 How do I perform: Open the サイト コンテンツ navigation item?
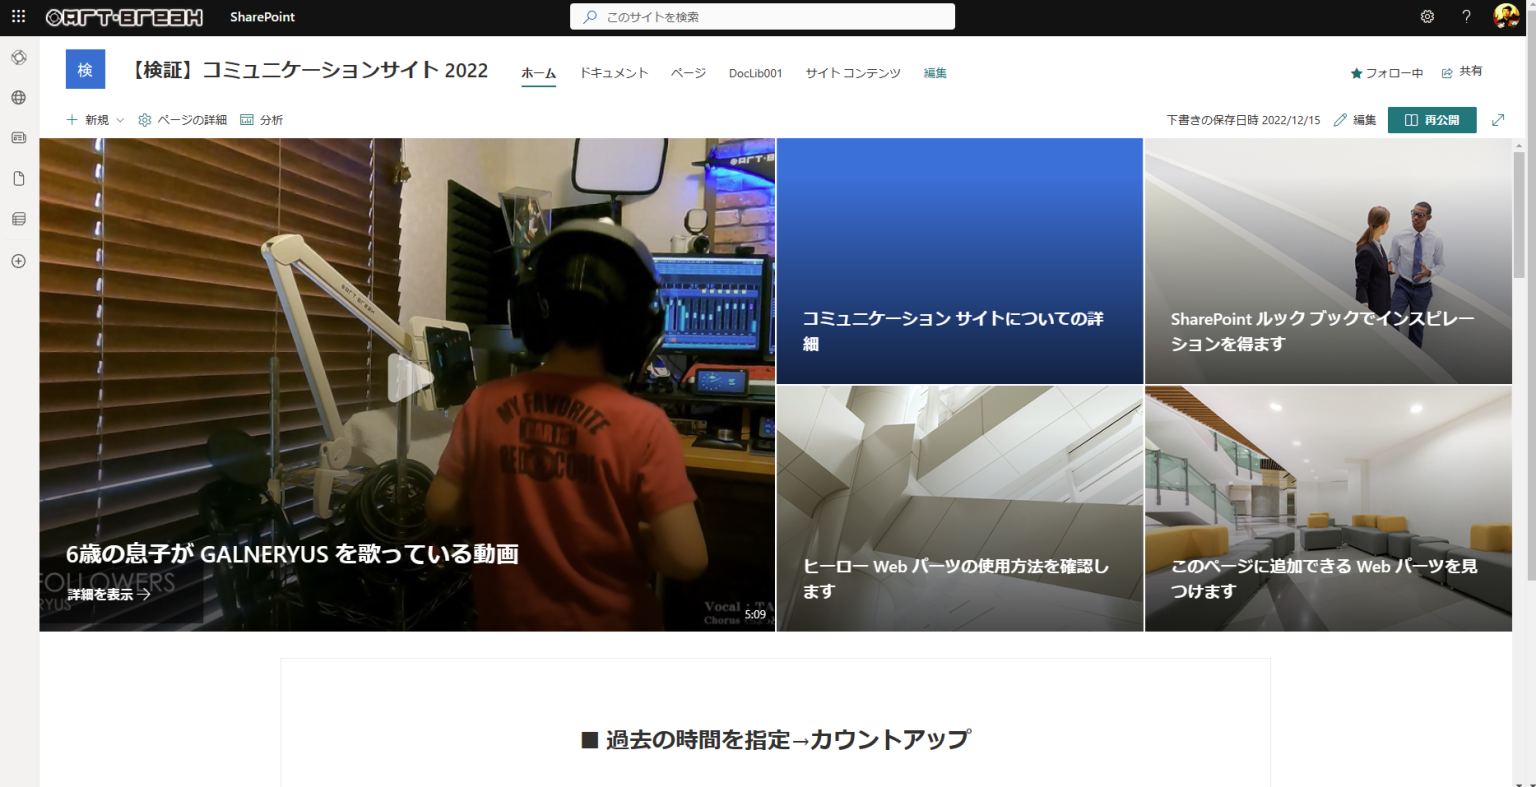(852, 72)
